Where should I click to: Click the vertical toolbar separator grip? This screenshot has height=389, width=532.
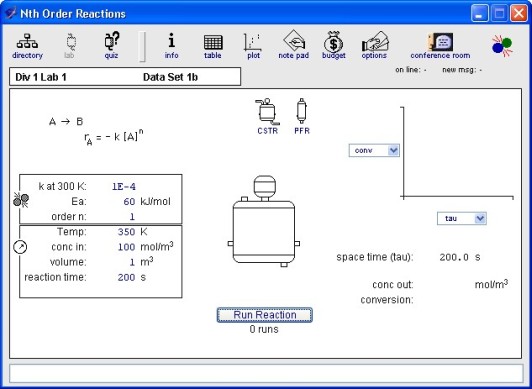point(142,47)
